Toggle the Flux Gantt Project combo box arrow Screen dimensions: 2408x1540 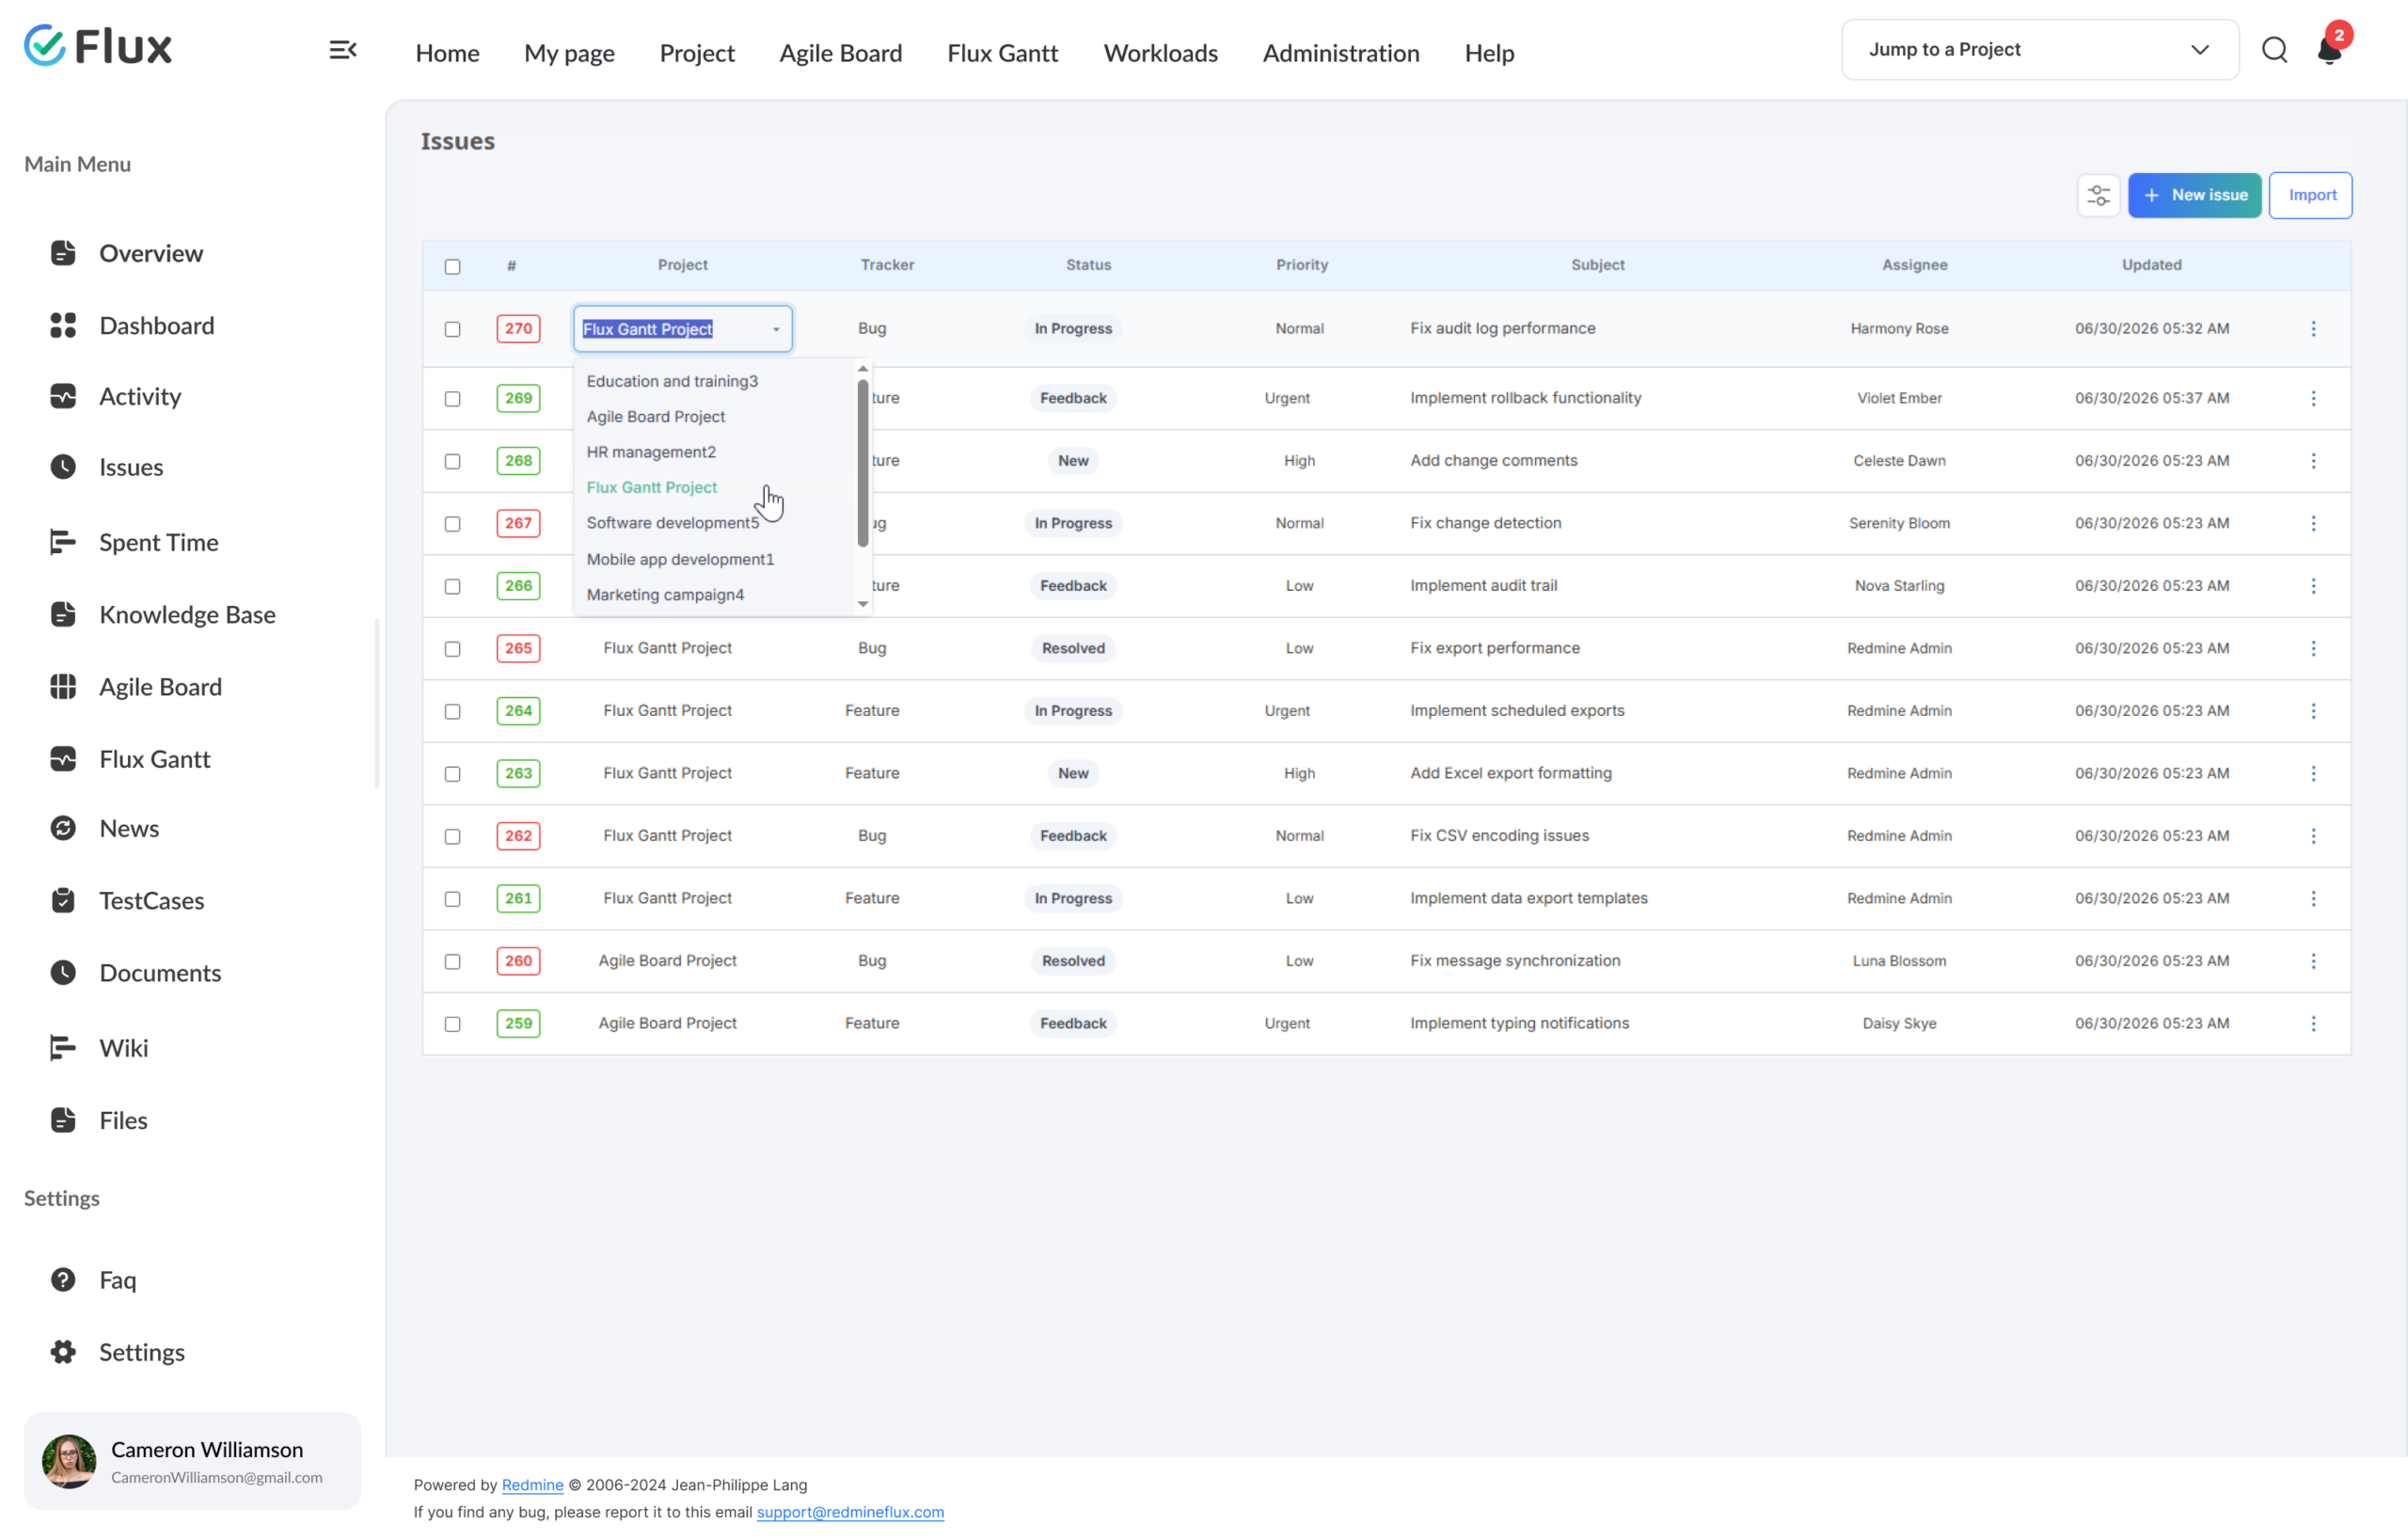775,329
